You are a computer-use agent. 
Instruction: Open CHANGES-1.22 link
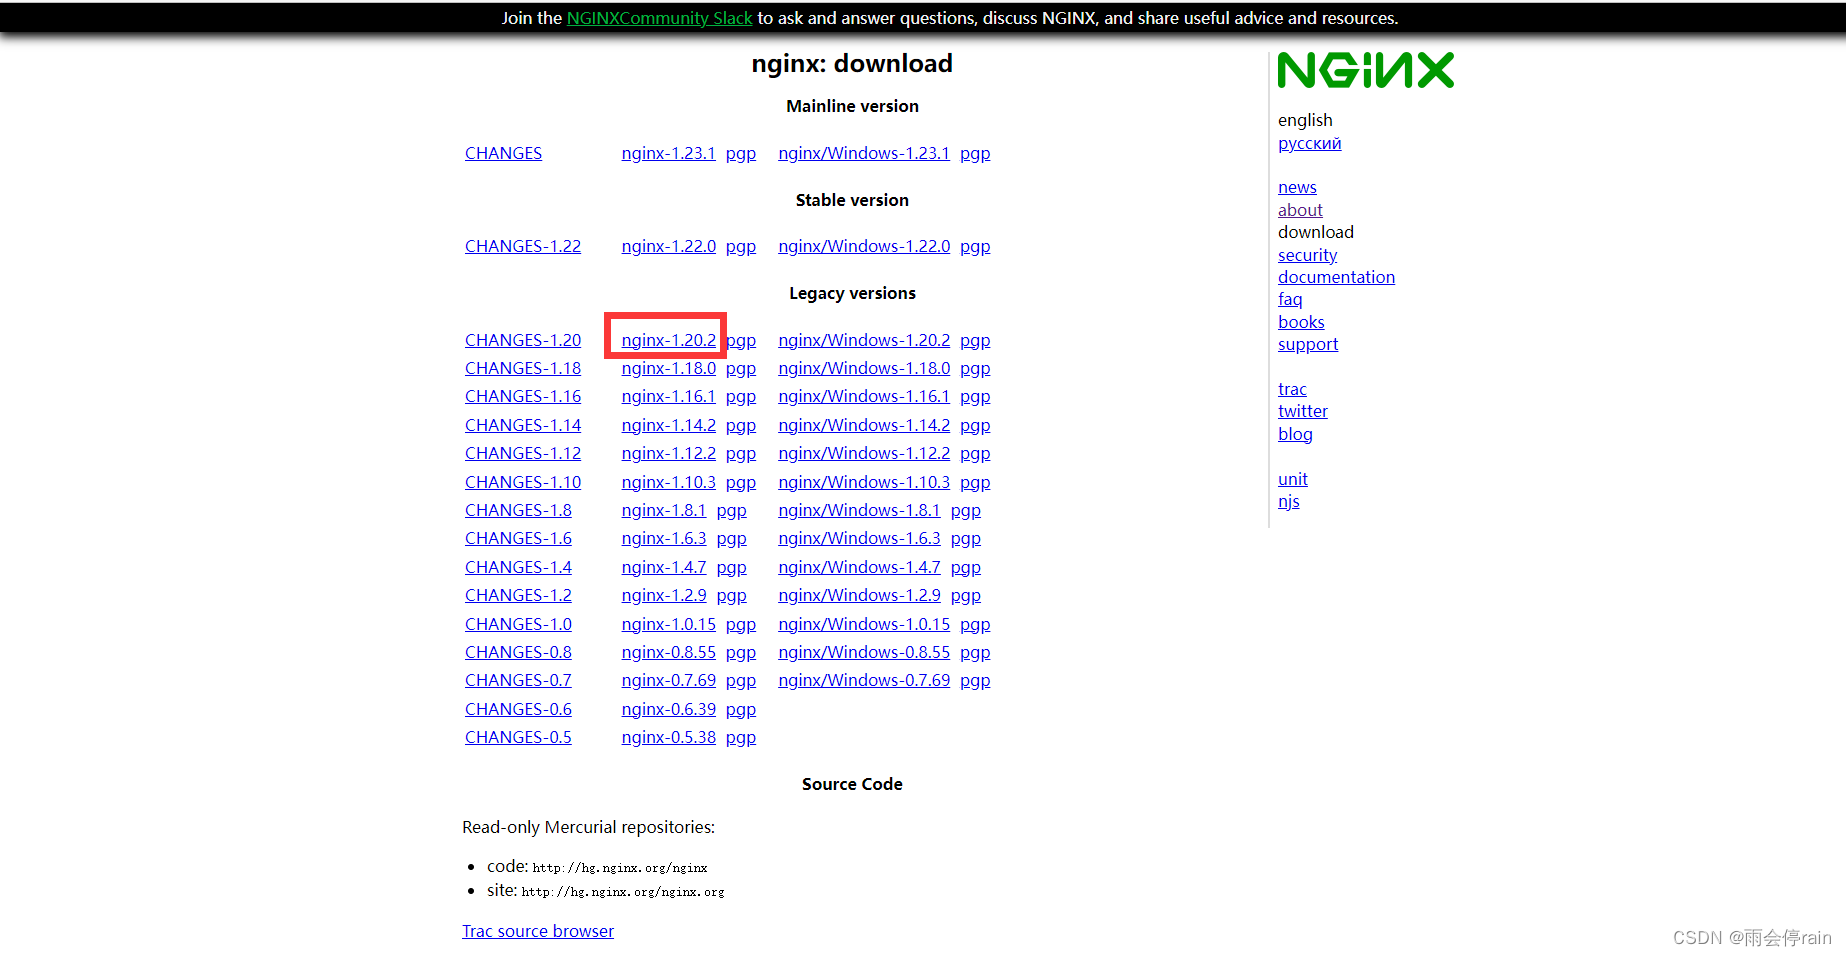click(523, 246)
